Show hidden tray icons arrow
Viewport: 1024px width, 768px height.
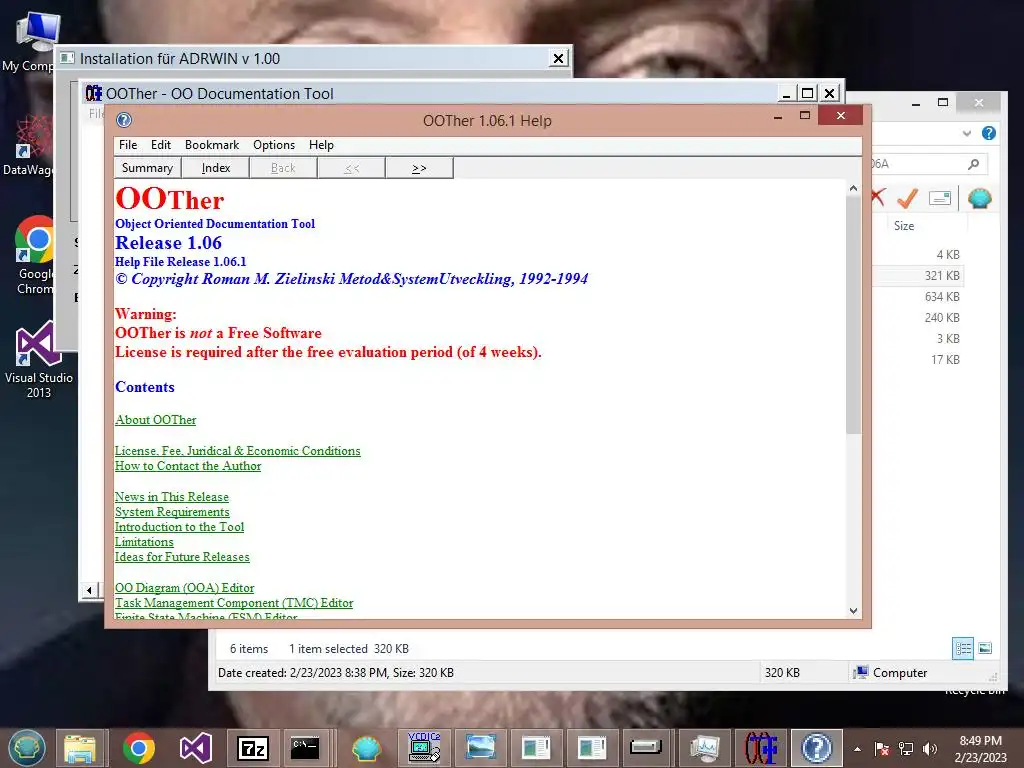click(857, 749)
